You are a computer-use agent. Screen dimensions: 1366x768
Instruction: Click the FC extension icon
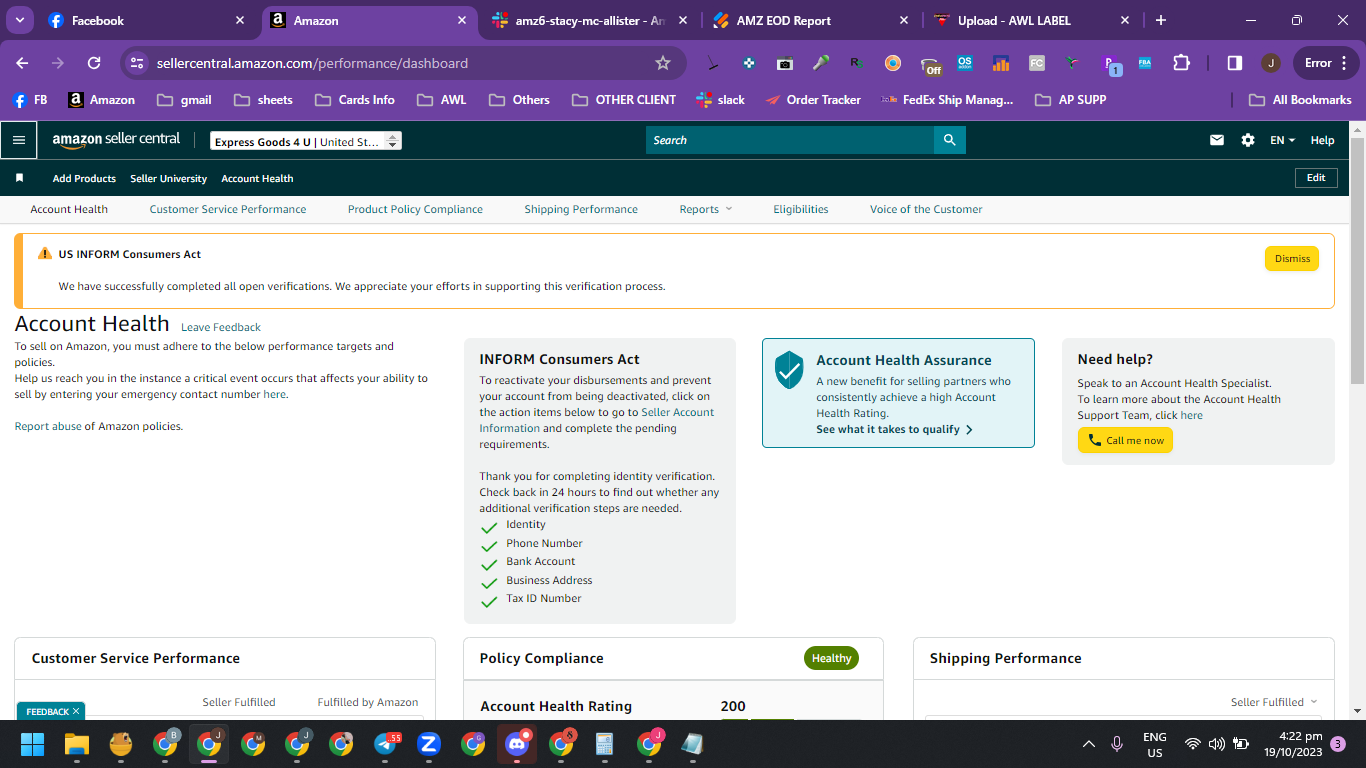point(1036,63)
